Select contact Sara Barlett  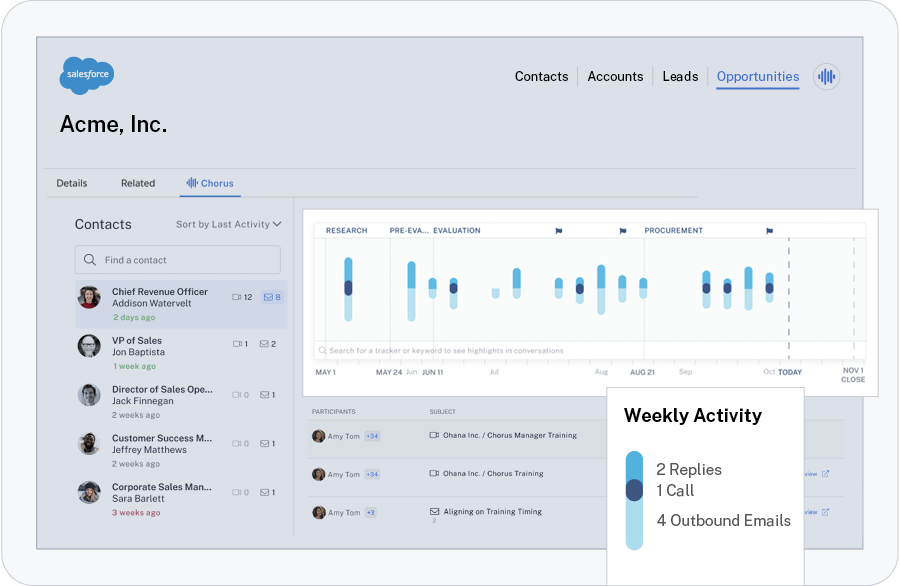181,499
